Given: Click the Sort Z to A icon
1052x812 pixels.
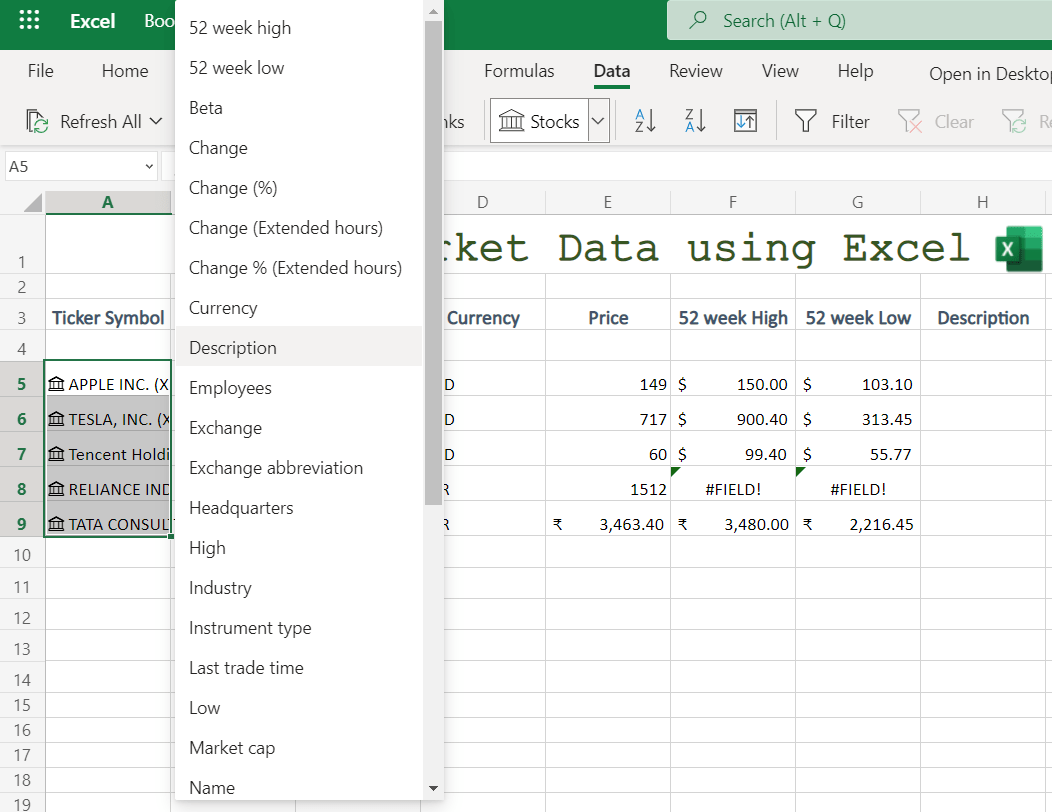Looking at the screenshot, I should (x=694, y=120).
